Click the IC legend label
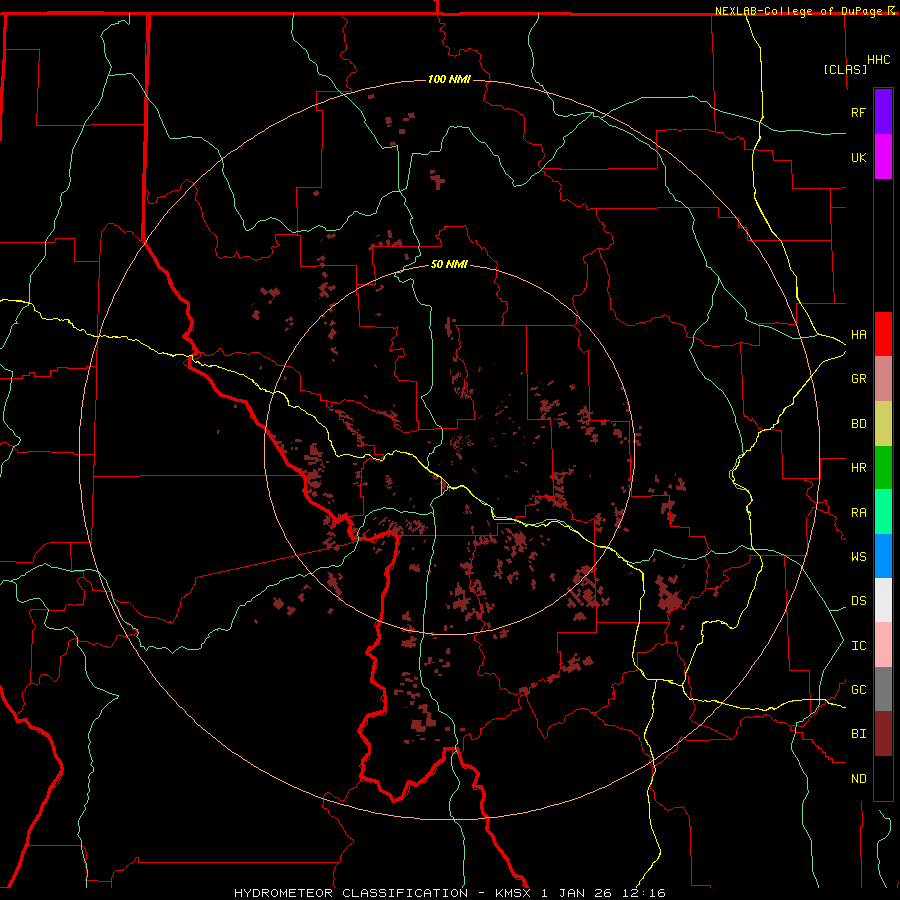 coord(858,646)
